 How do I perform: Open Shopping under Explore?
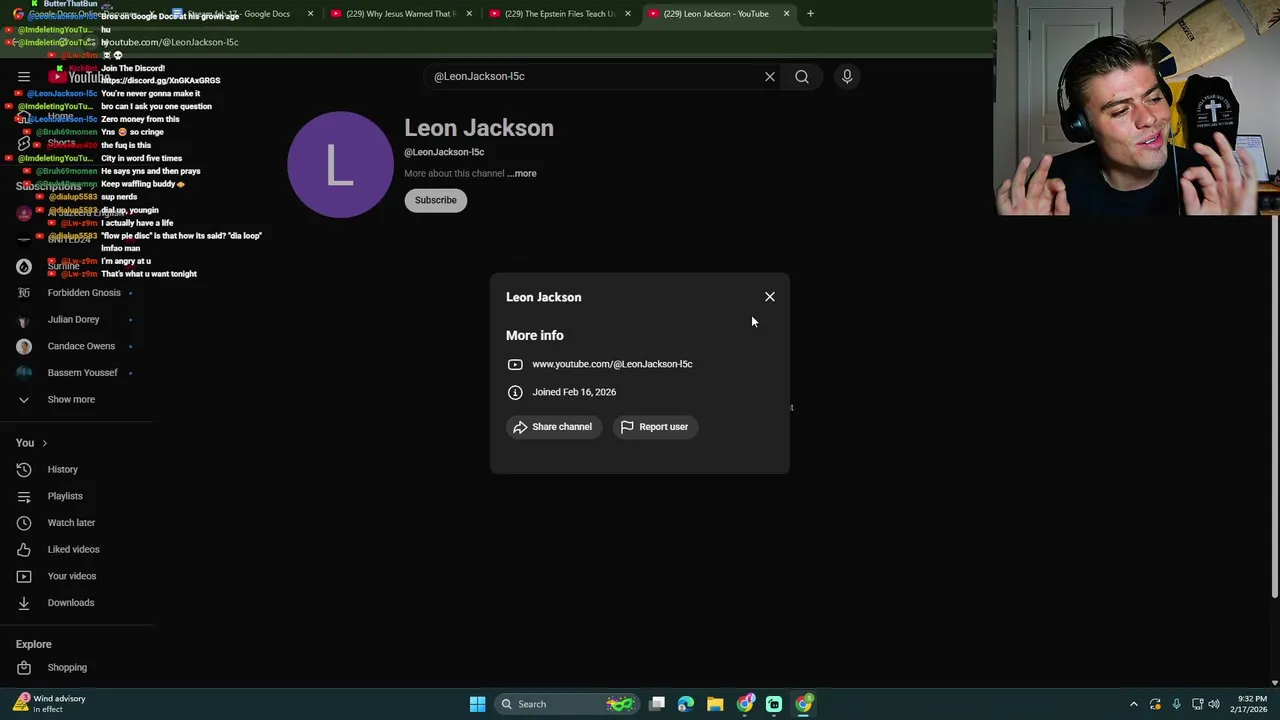click(x=78, y=668)
